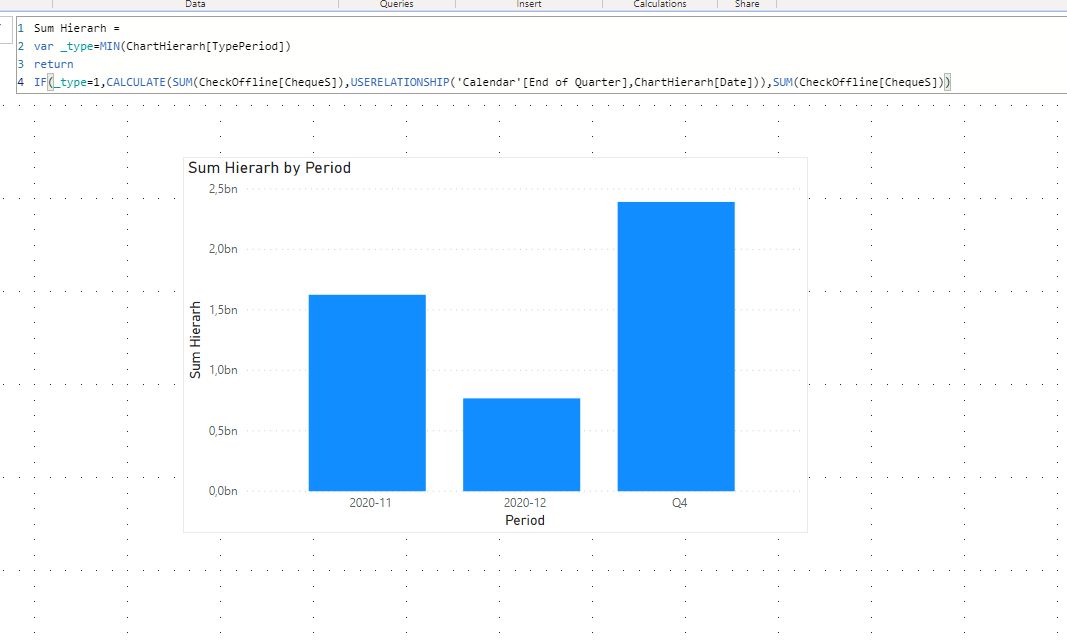Click the '1,0bn' y-axis value

(x=223, y=370)
